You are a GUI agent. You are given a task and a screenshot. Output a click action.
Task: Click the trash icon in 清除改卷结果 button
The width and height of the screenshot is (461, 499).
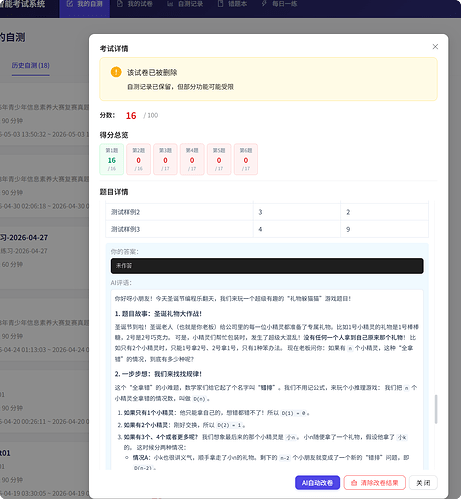point(354,483)
